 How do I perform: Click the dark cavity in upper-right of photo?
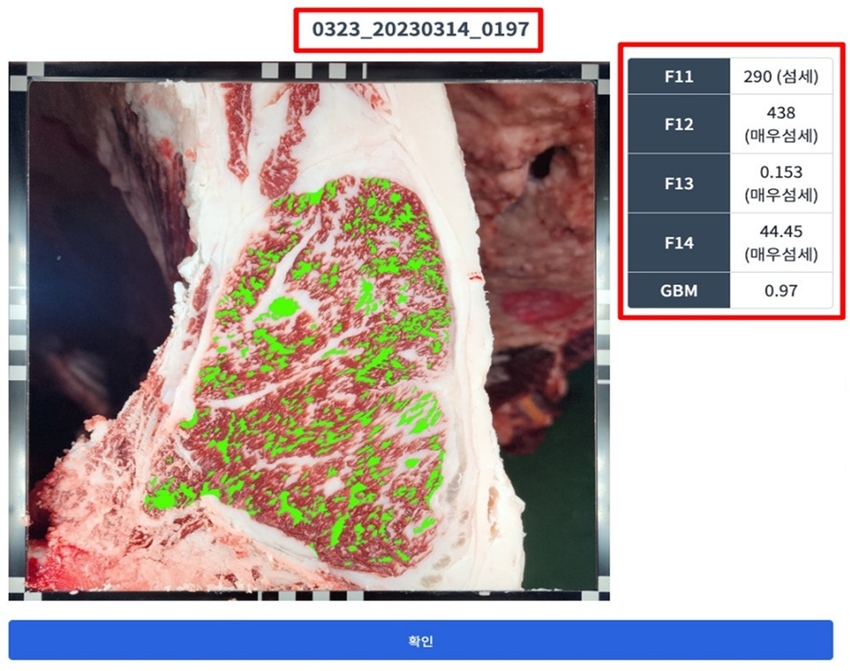tap(550, 160)
